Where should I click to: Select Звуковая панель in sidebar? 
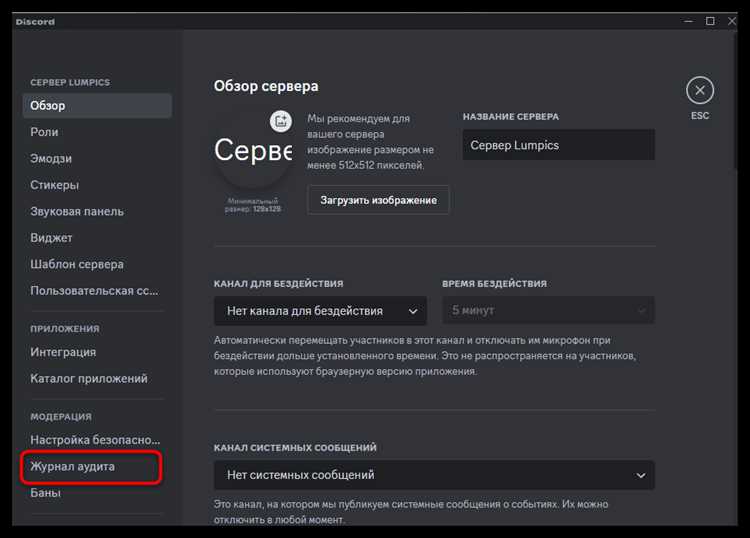[x=97, y=211]
